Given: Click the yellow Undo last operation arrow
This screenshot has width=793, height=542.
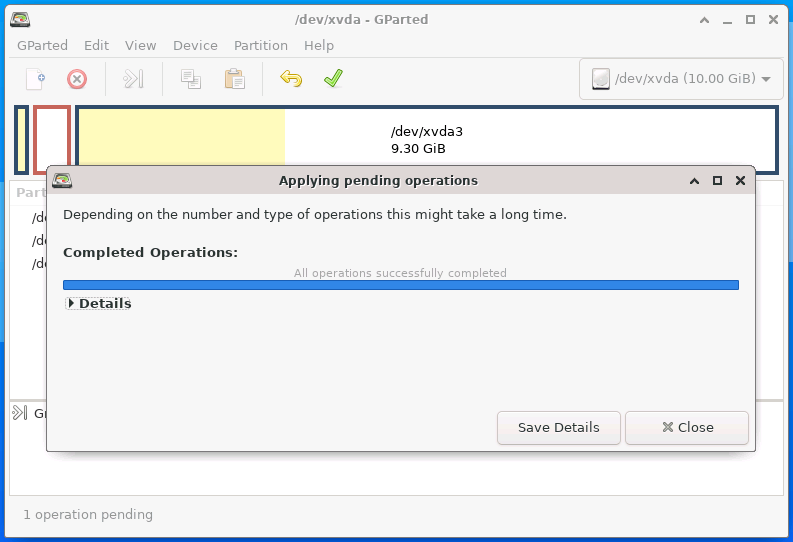Looking at the screenshot, I should pos(291,79).
